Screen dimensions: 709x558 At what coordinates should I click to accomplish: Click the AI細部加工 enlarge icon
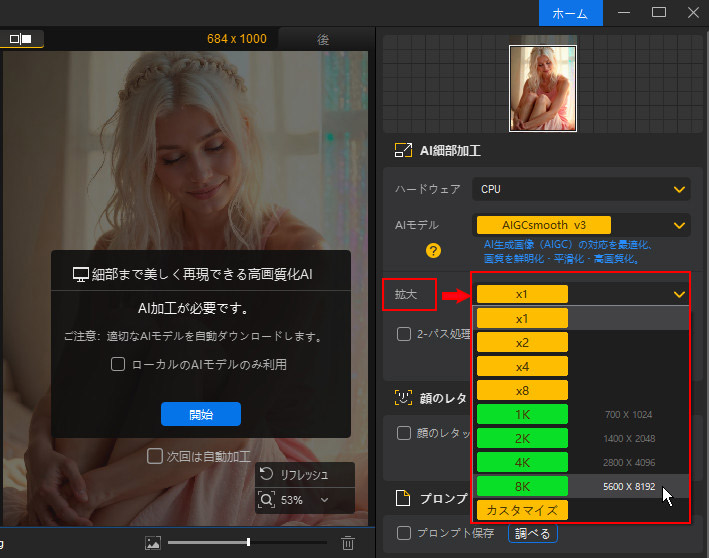tap(403, 150)
